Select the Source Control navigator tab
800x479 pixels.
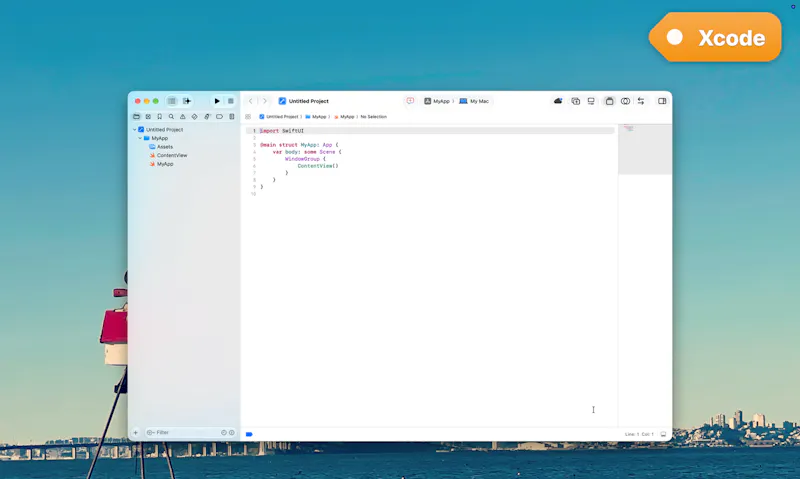148,117
